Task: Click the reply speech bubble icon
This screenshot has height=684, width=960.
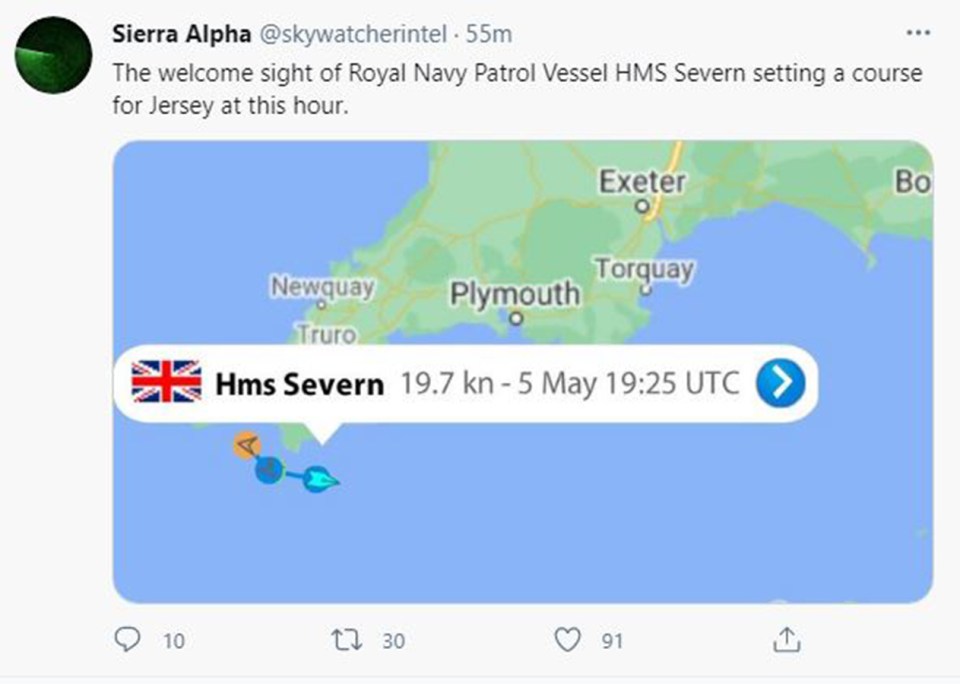Action: click(x=127, y=639)
